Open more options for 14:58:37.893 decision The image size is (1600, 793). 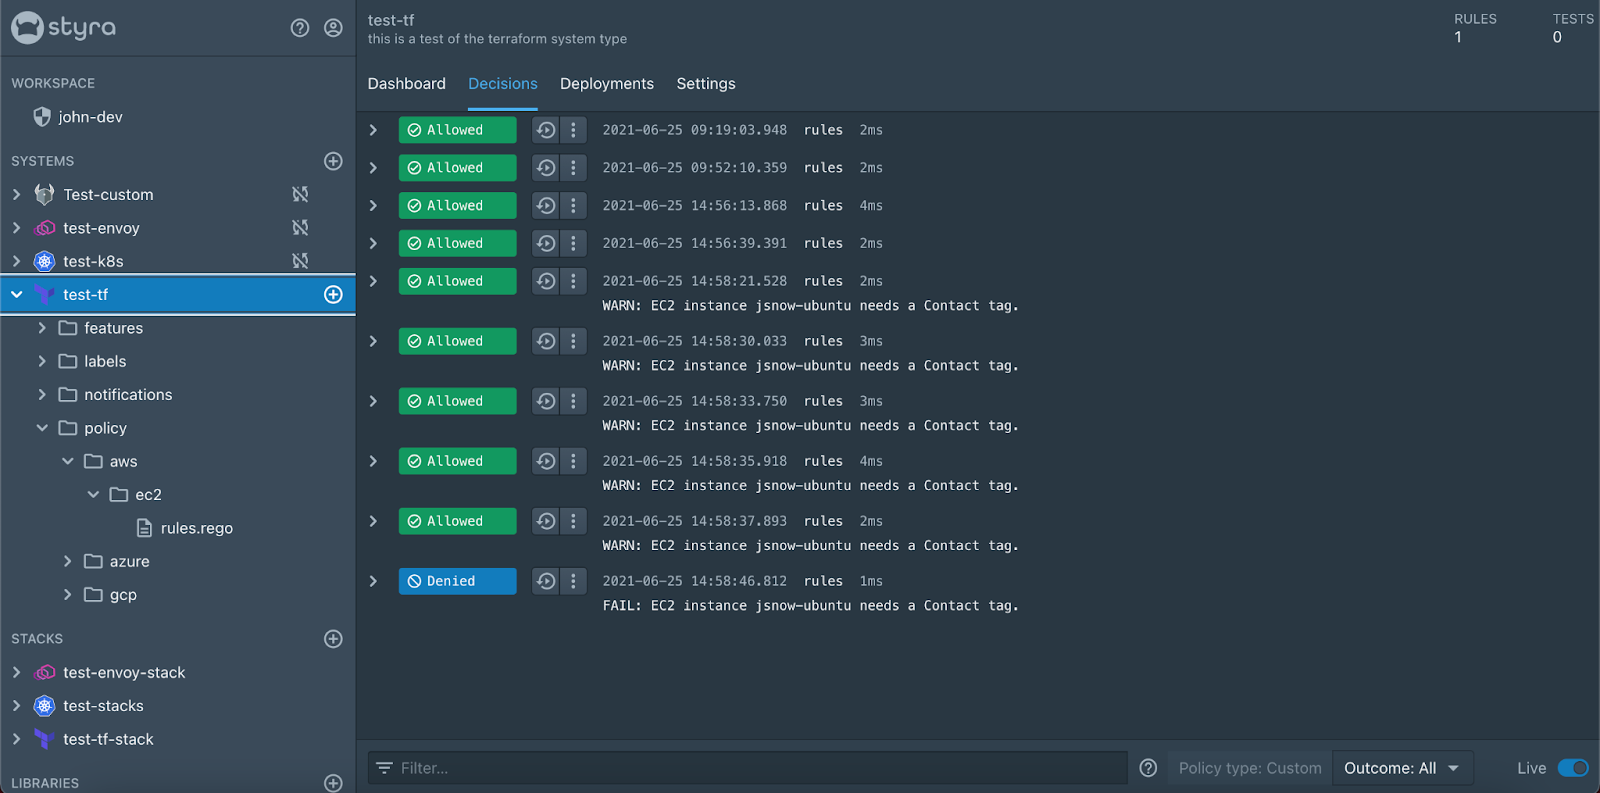[x=573, y=521]
